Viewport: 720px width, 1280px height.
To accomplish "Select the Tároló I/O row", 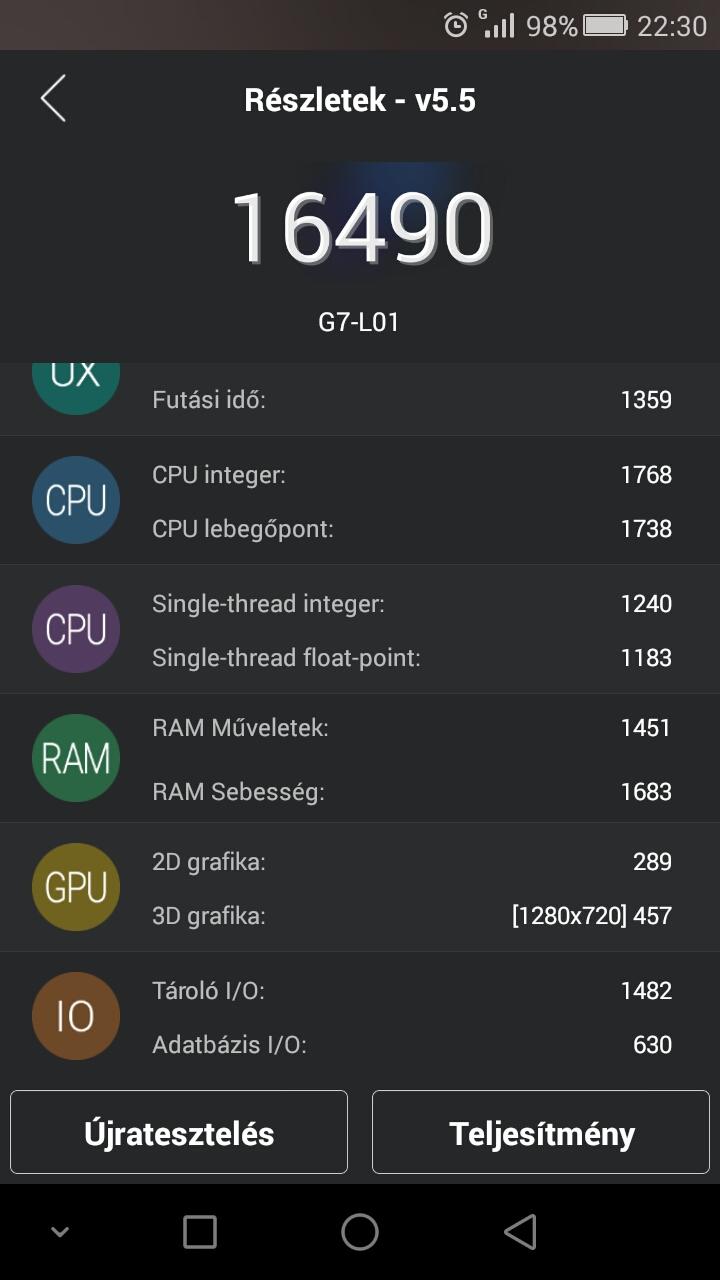I will coord(412,990).
